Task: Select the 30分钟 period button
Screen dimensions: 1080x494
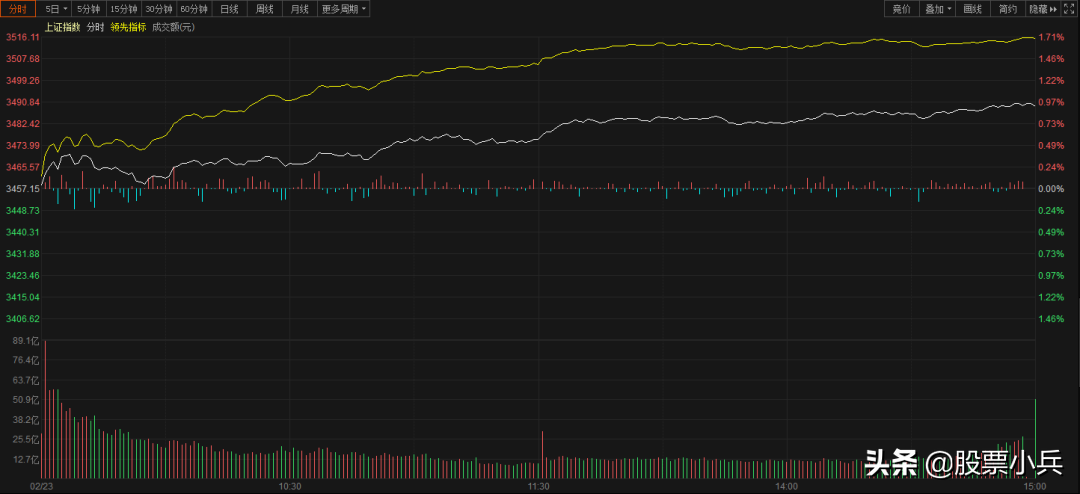Action: tap(159, 9)
